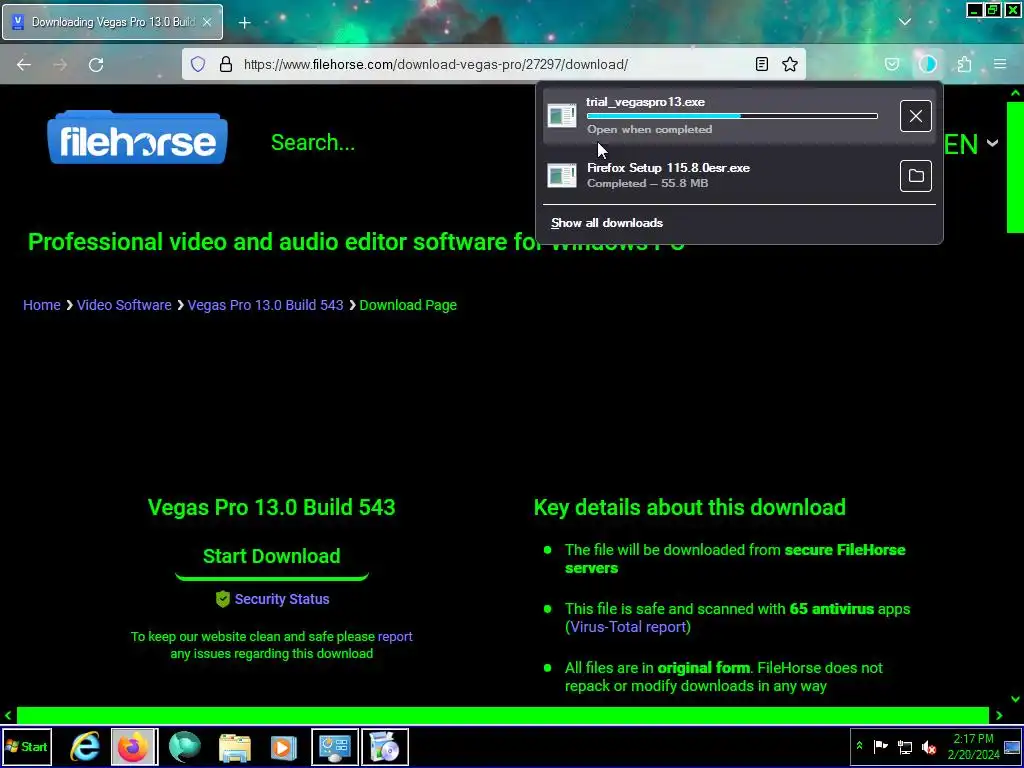The height and width of the screenshot is (768, 1024).
Task: Open the taskbar clock showing 2:17 PM
Action: pyautogui.click(x=973, y=746)
